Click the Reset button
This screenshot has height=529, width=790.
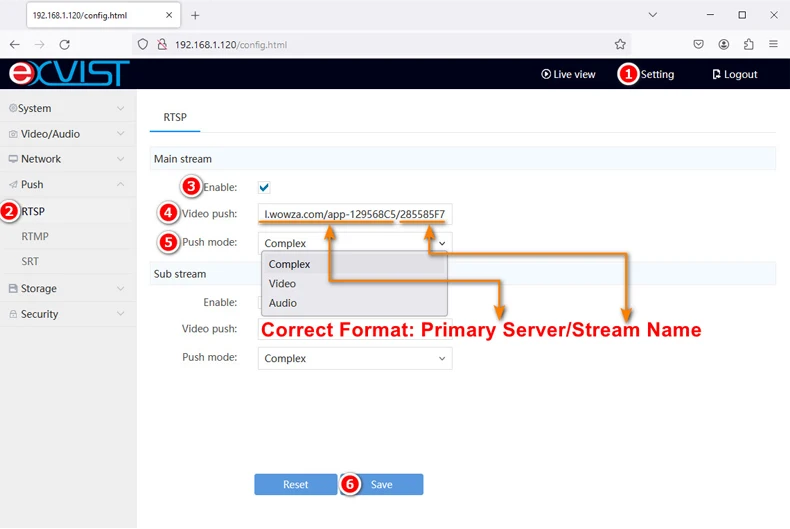click(x=295, y=485)
